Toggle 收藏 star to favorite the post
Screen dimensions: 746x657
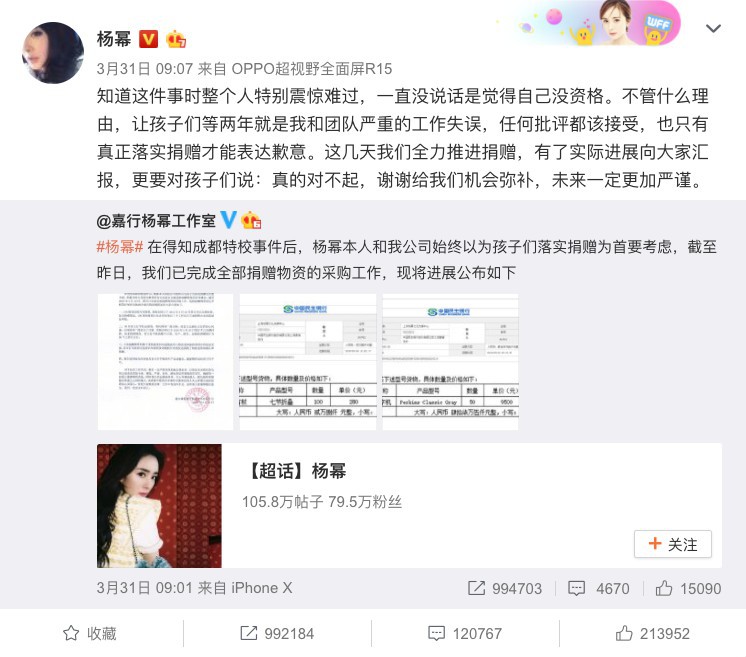(90, 633)
